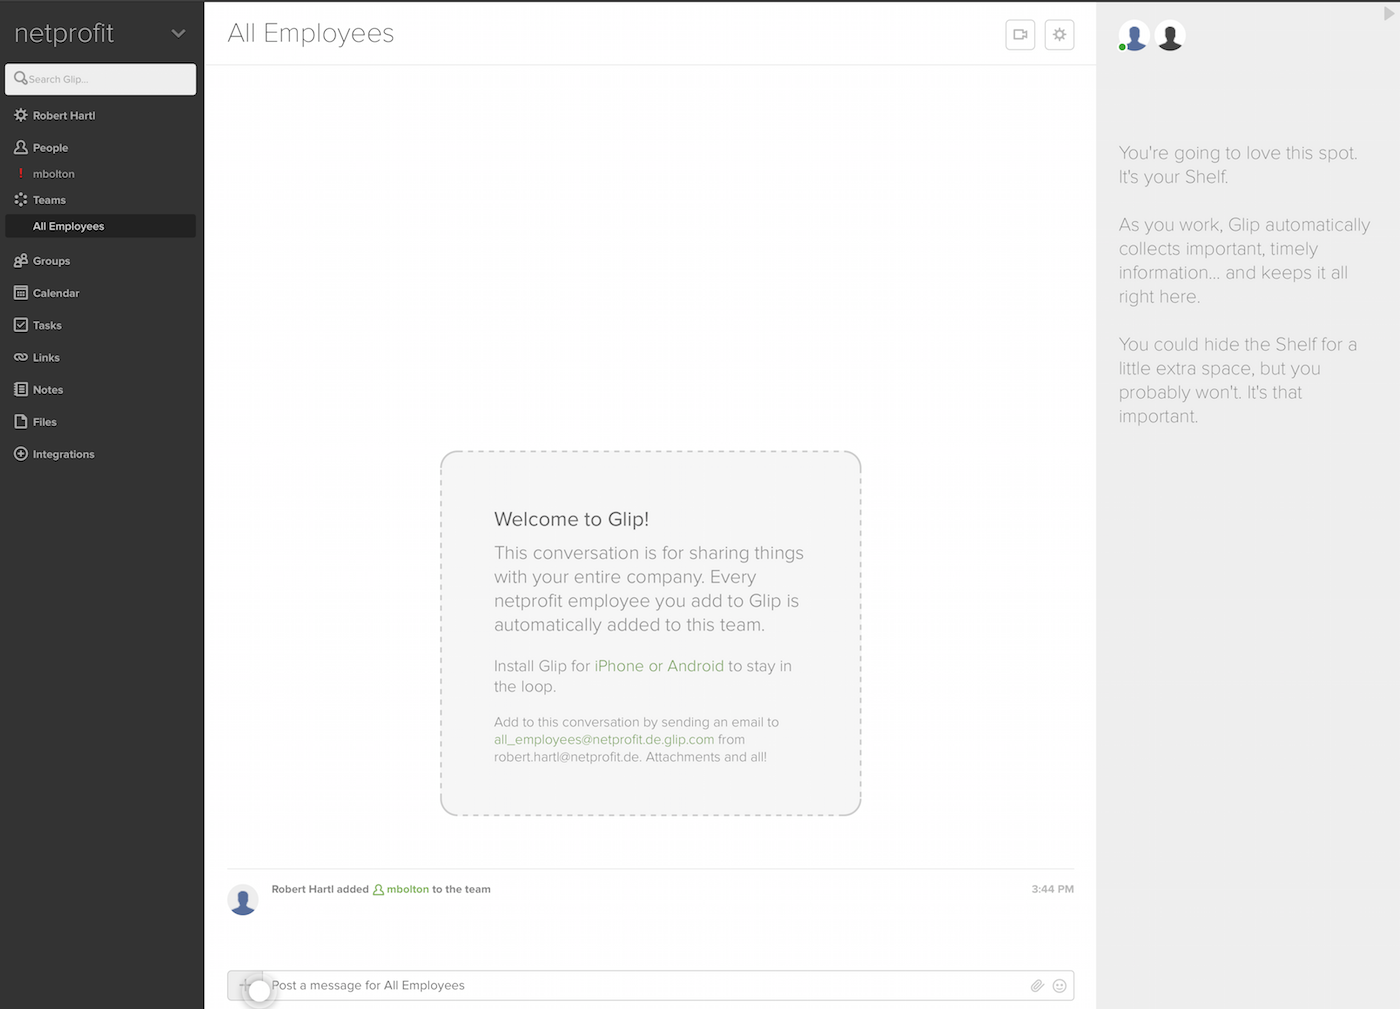
Task: Click the People icon in the sidebar
Action: click(x=20, y=147)
